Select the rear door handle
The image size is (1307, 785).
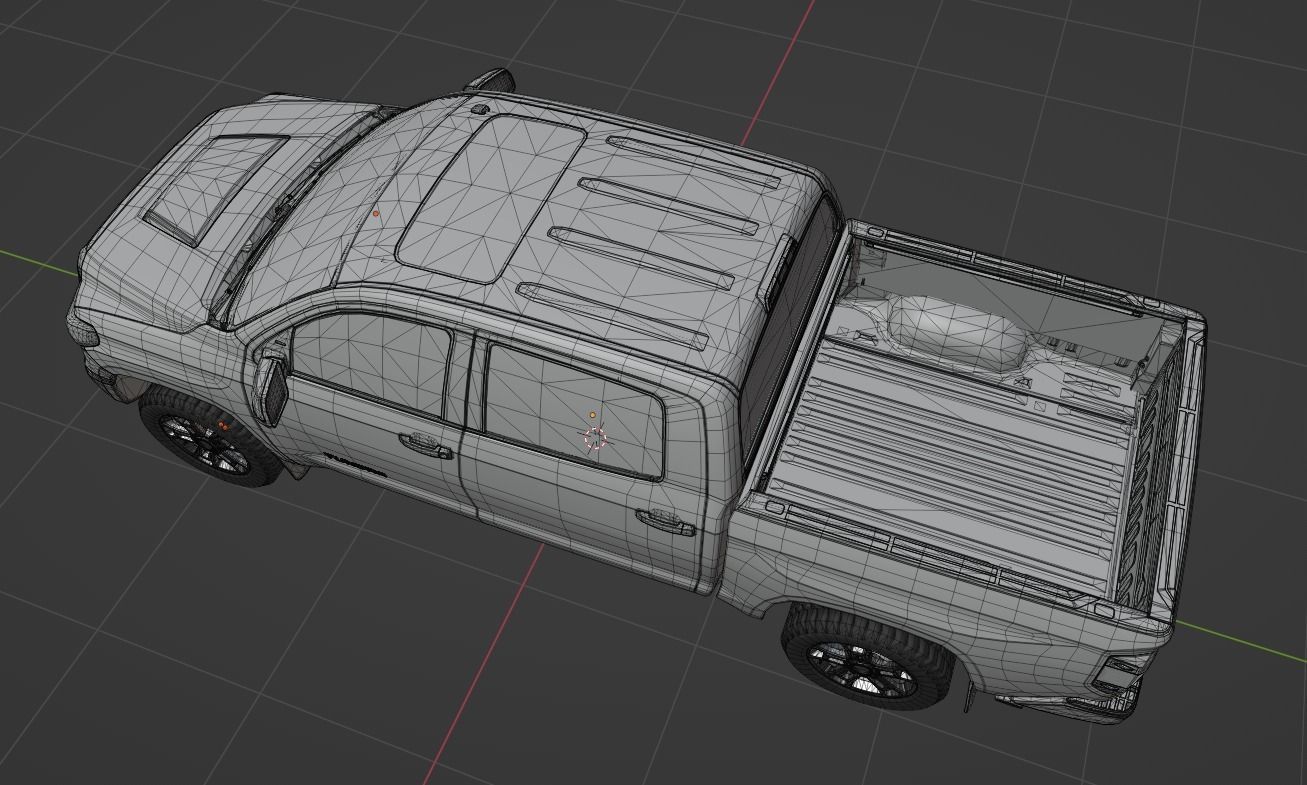(x=665, y=520)
